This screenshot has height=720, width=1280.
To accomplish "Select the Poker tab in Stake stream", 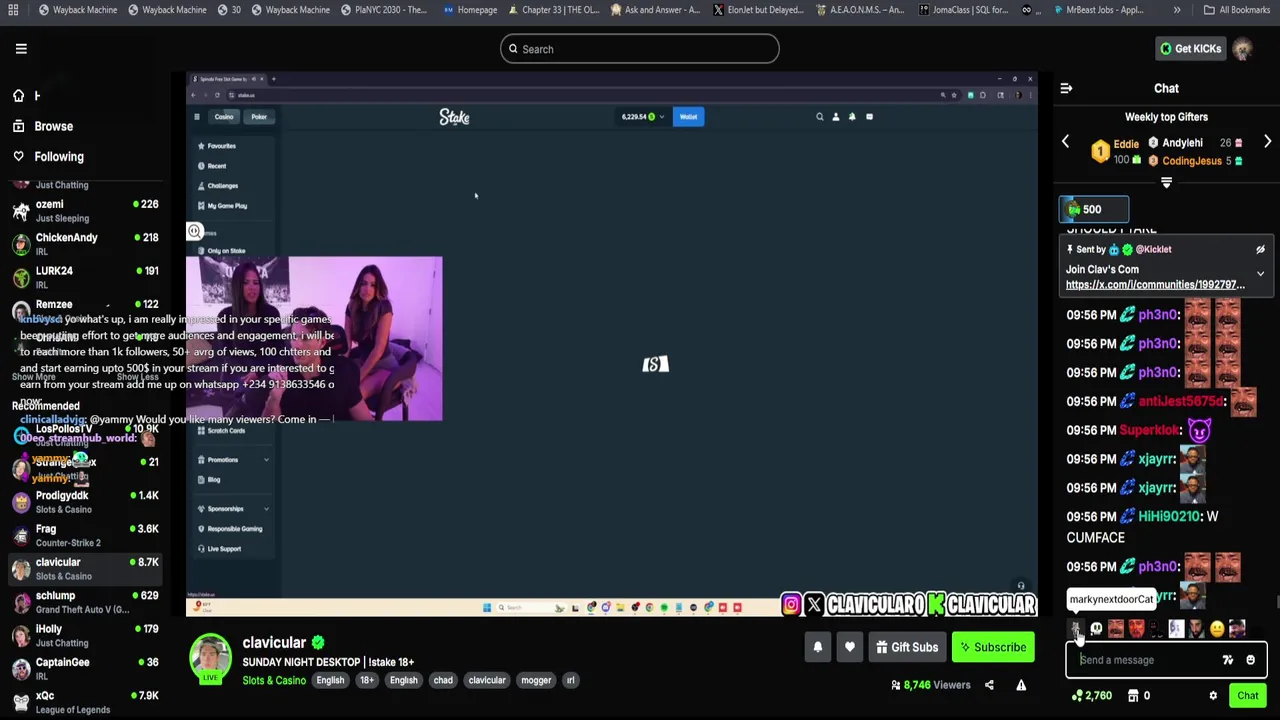I will pyautogui.click(x=259, y=117).
